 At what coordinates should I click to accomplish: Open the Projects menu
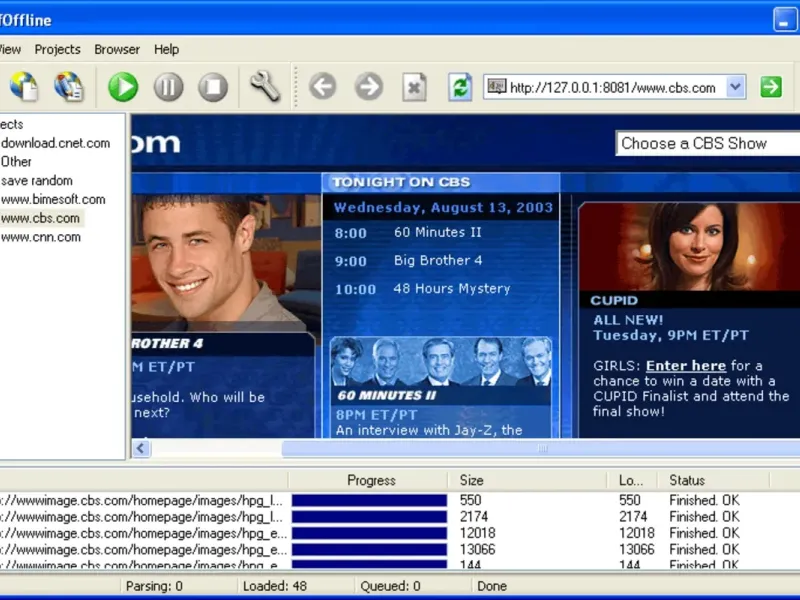tap(57, 49)
